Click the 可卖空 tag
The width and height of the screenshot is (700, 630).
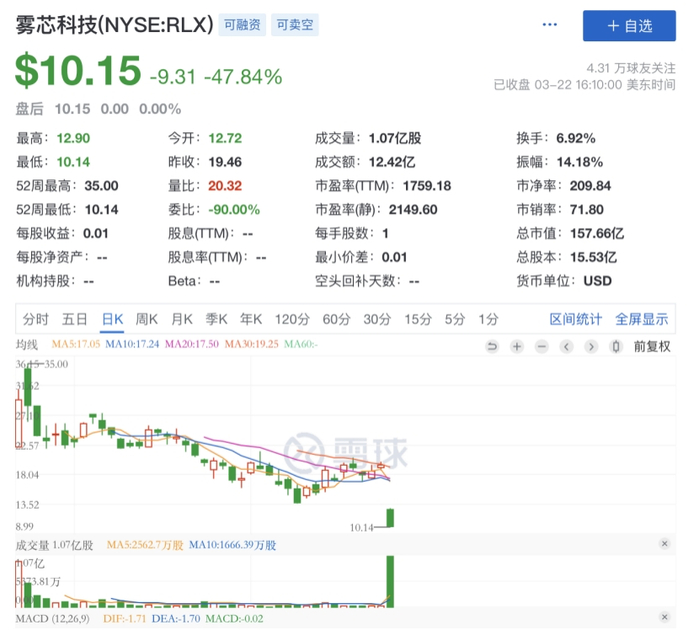(295, 26)
